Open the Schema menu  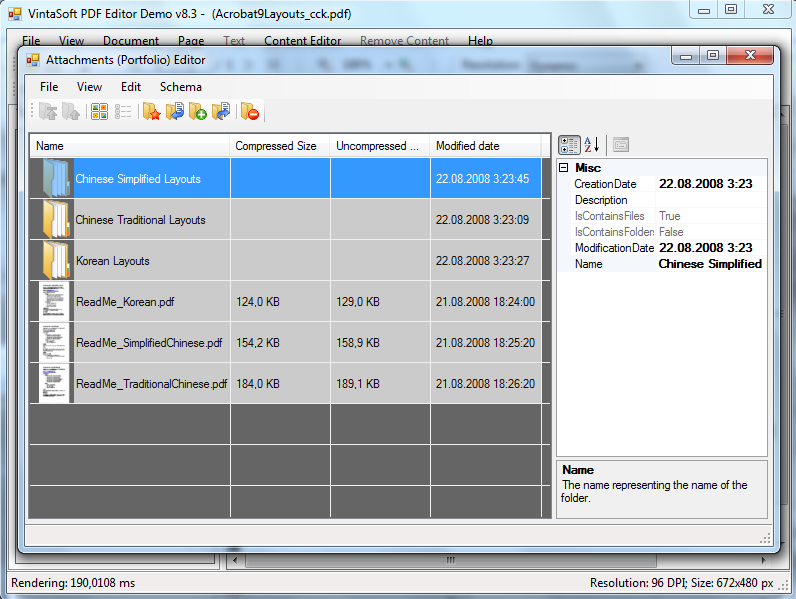181,87
